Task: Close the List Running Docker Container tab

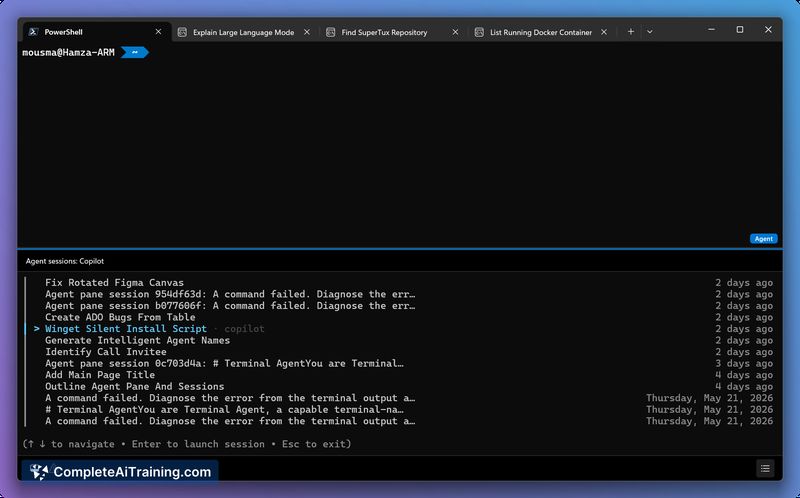Action: point(604,32)
